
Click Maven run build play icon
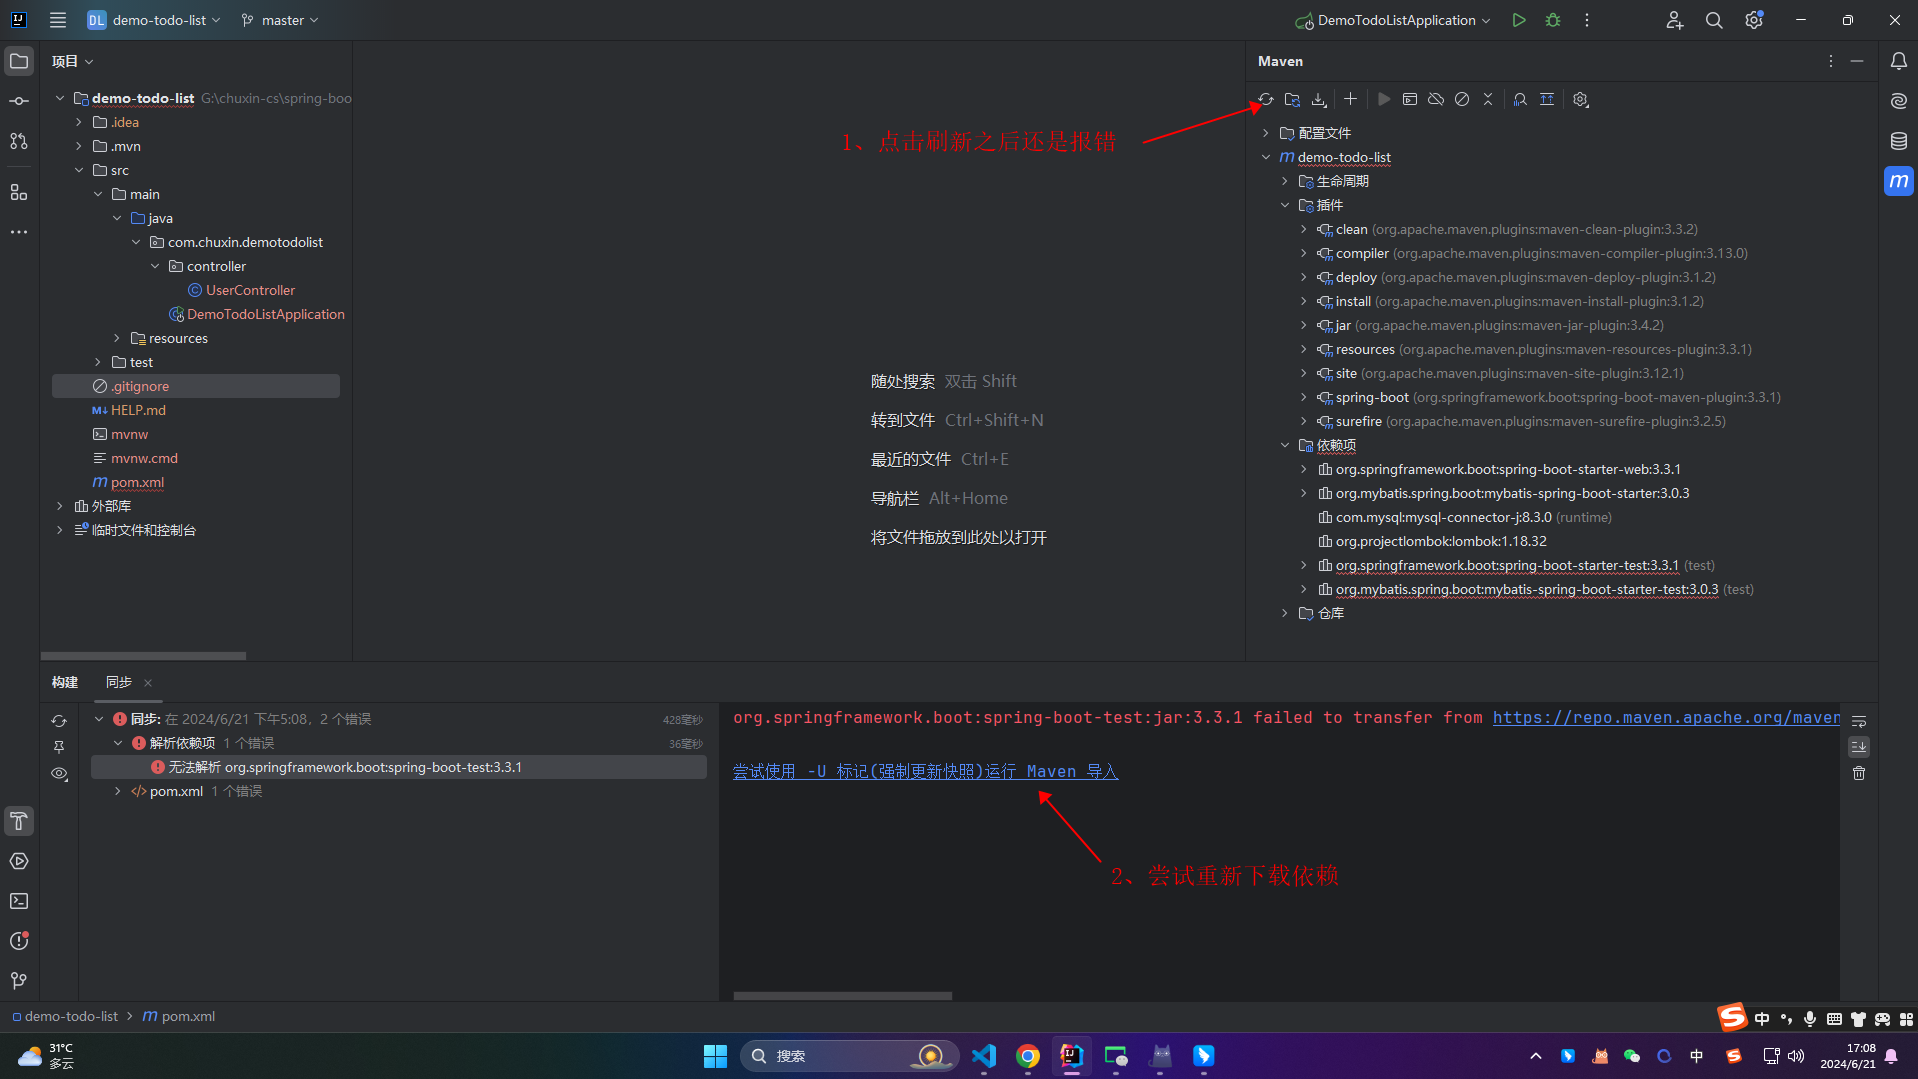[x=1384, y=99]
